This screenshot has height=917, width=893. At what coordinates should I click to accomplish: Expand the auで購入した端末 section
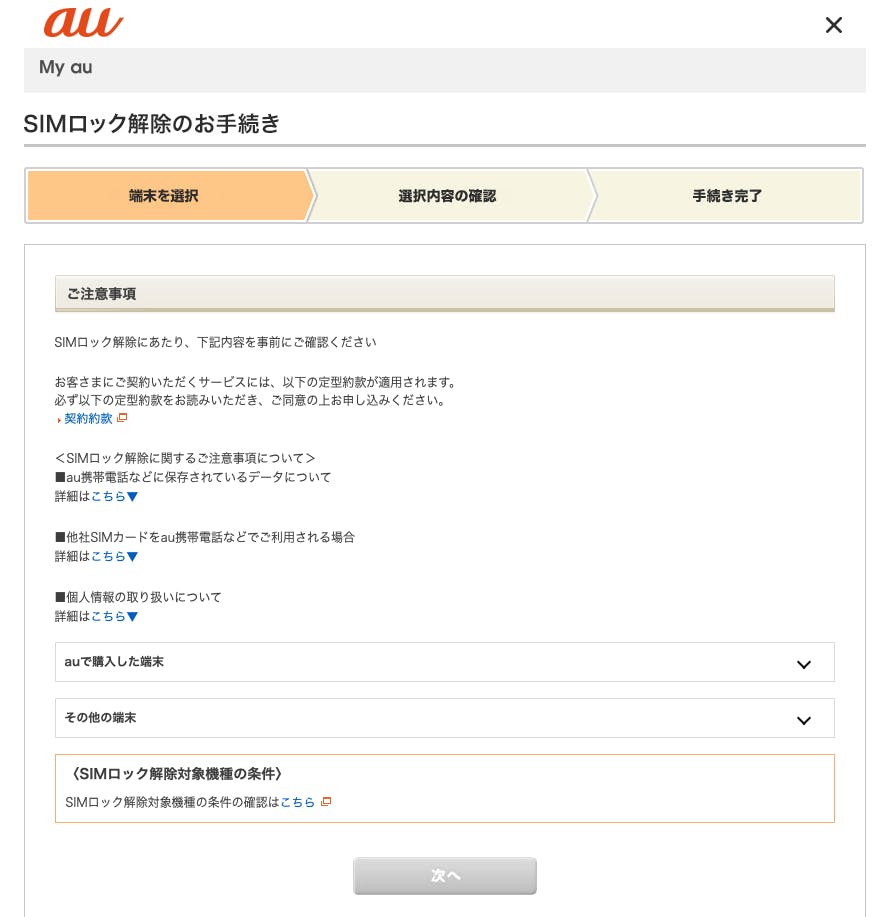coord(444,662)
